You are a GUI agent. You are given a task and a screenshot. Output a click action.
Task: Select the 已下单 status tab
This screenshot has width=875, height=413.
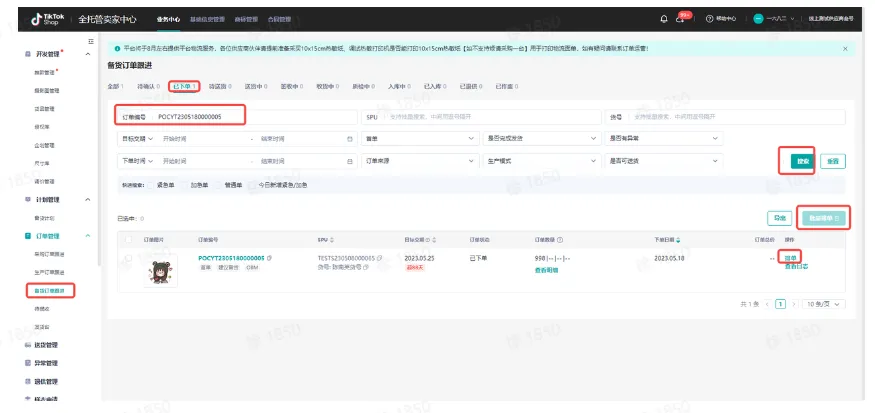pyautogui.click(x=184, y=87)
